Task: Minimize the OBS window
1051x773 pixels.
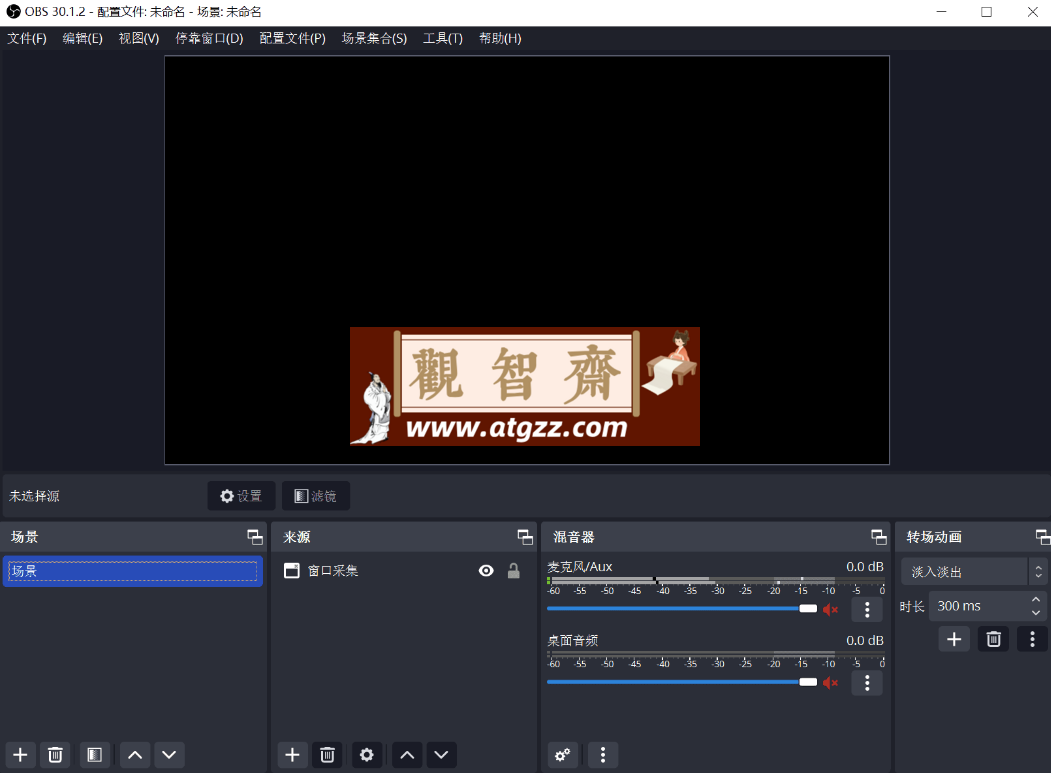Action: 941,11
